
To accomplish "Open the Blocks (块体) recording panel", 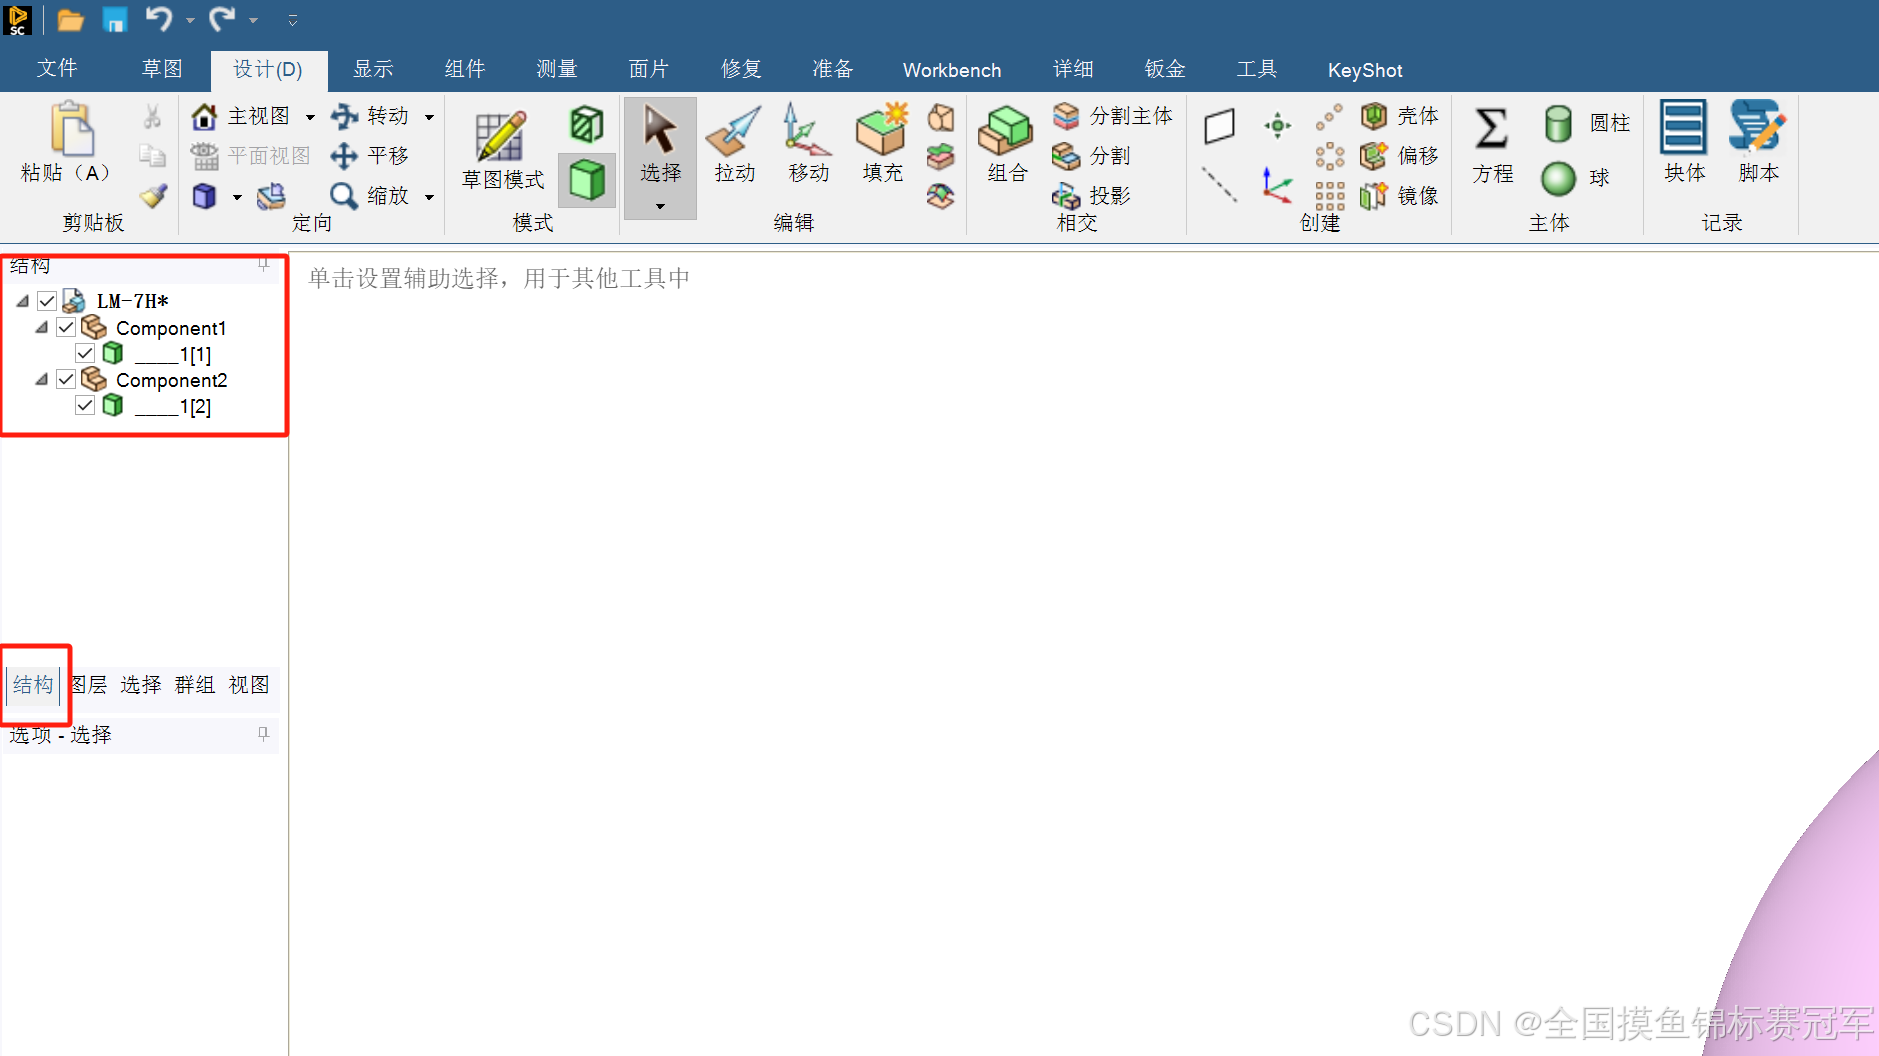I will point(1684,142).
